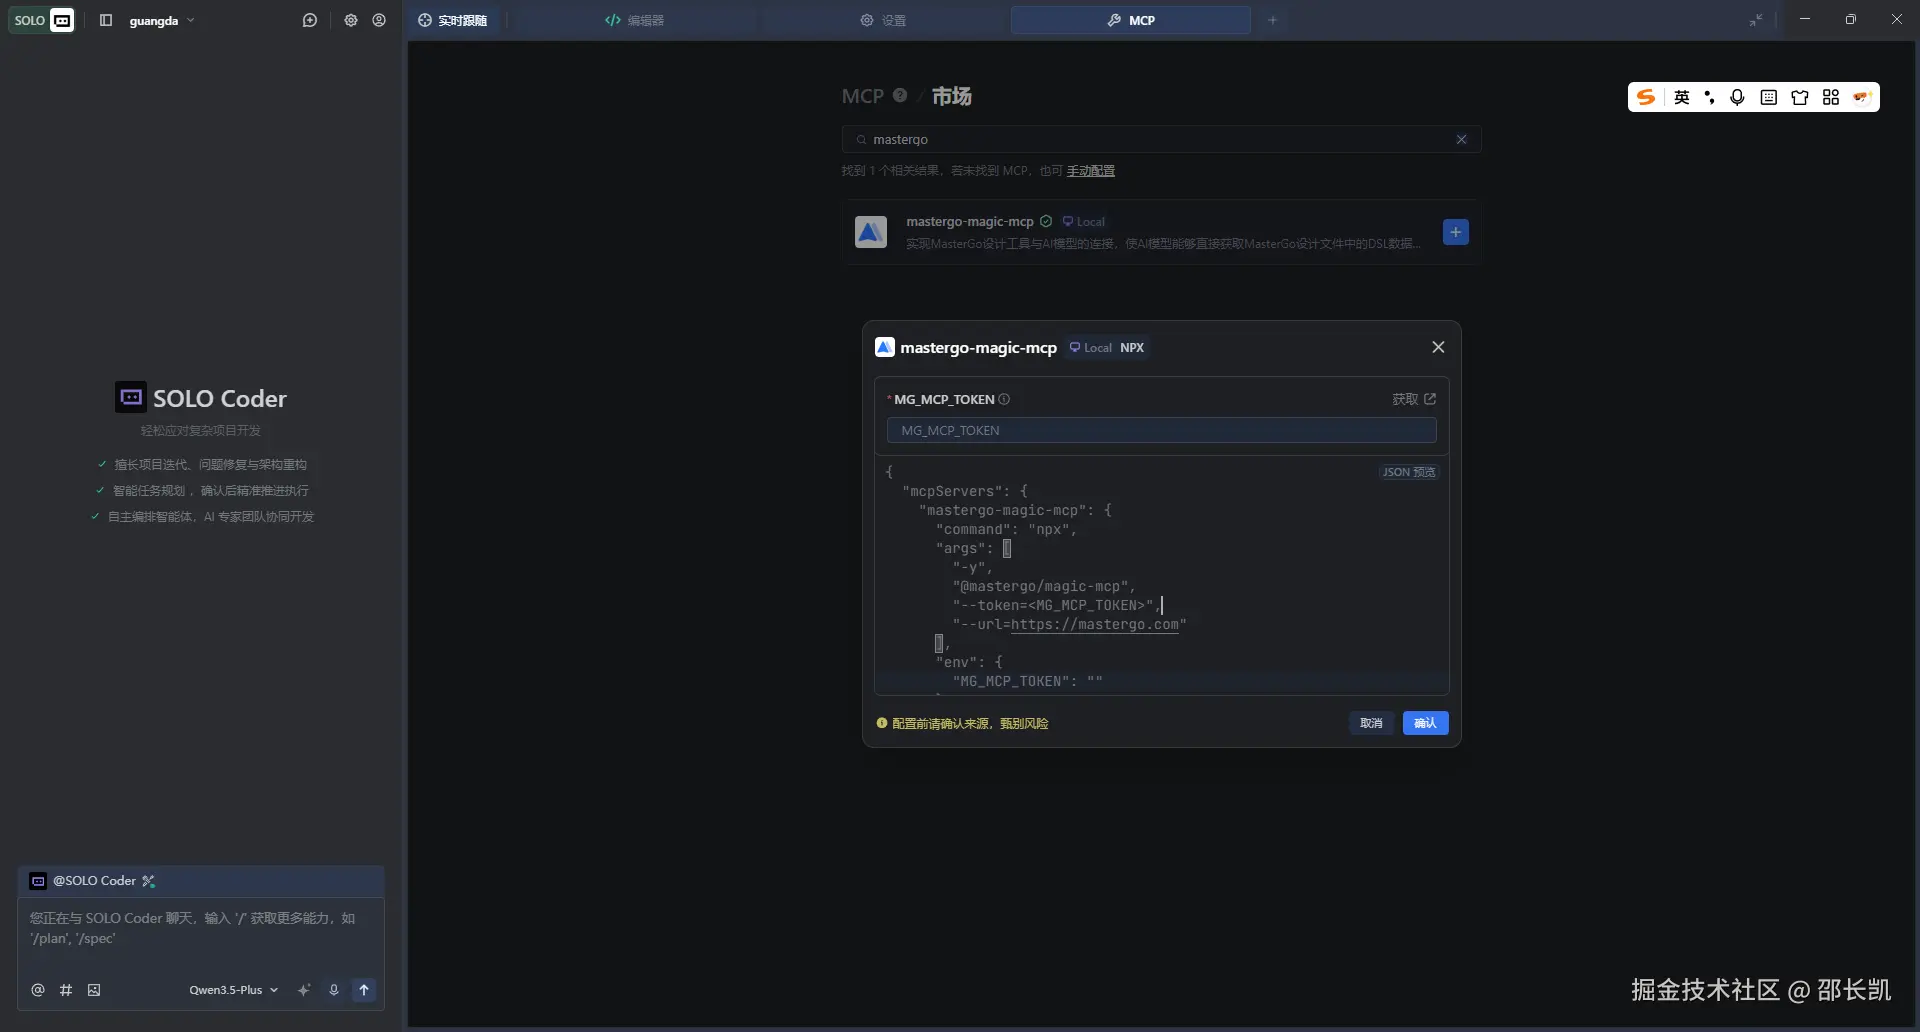Click the Local tag in the dialog header
This screenshot has width=1920, height=1032.
[x=1091, y=348]
